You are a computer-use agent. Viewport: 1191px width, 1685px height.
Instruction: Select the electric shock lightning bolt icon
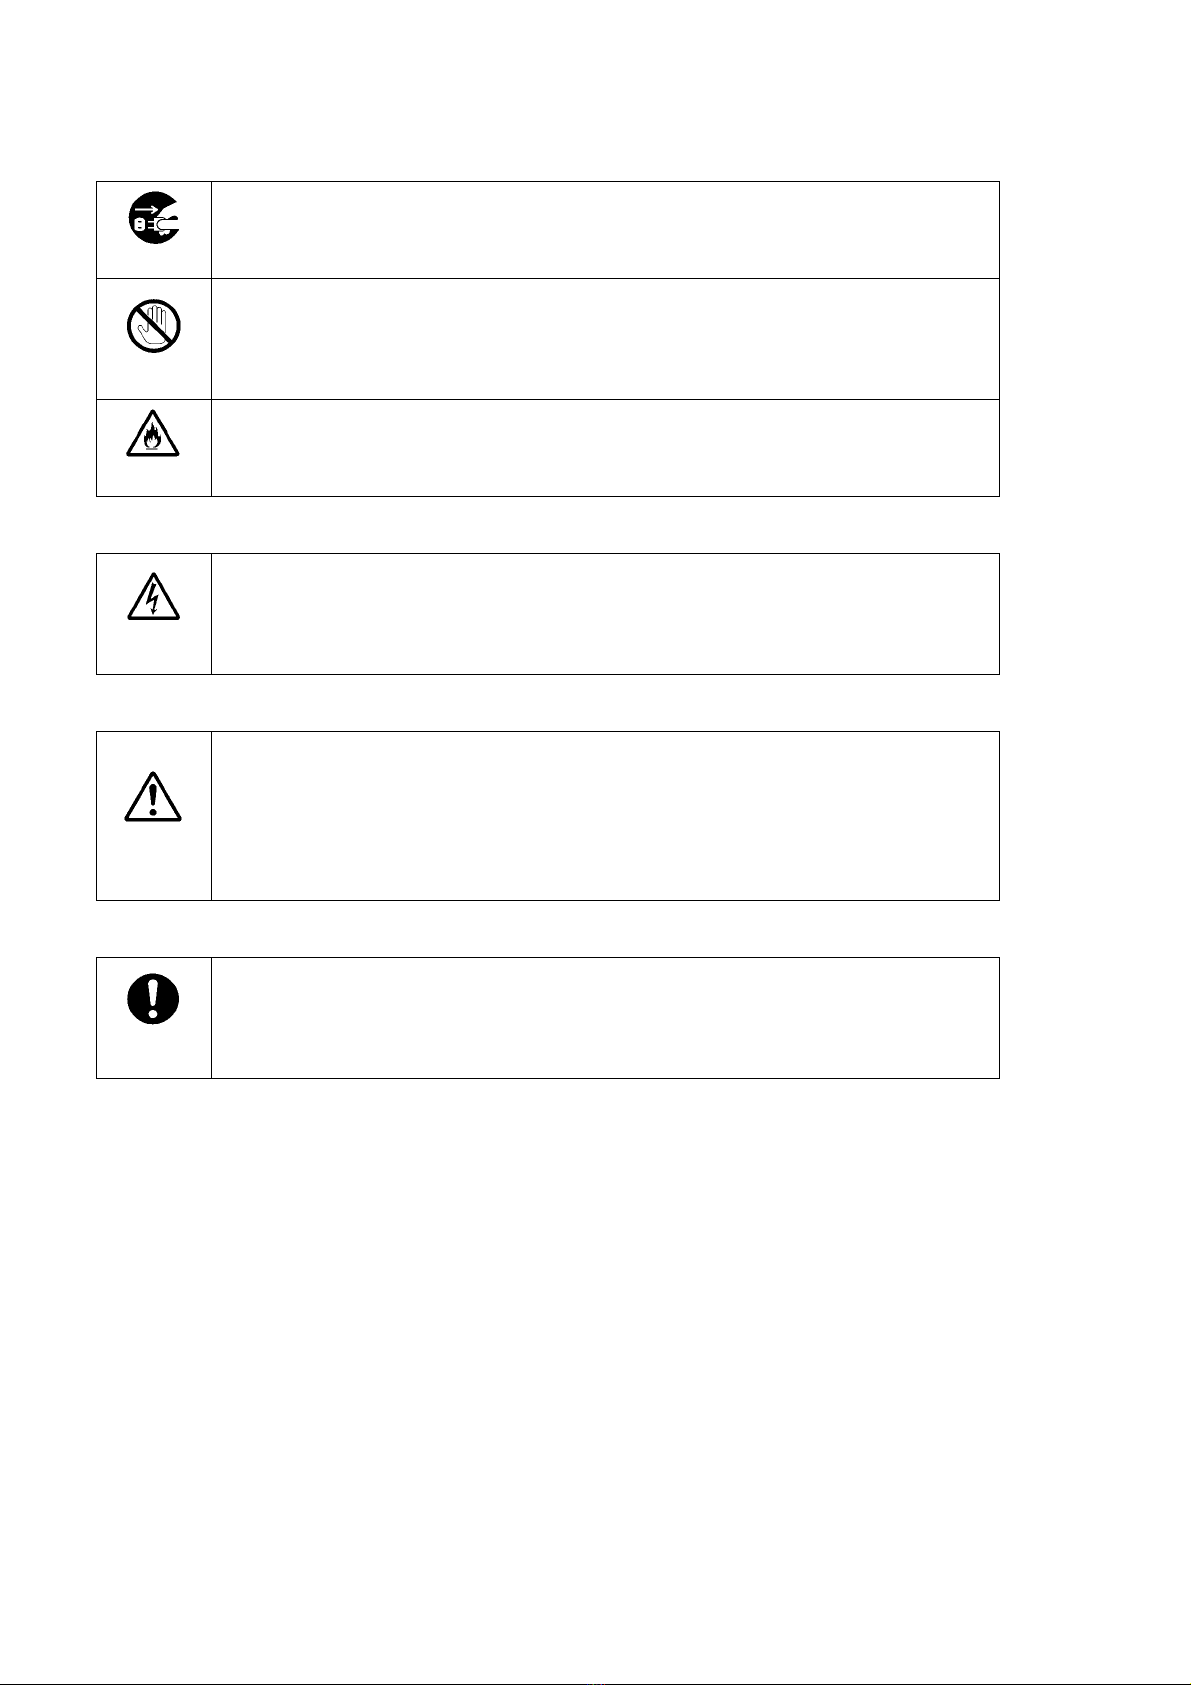tap(153, 599)
